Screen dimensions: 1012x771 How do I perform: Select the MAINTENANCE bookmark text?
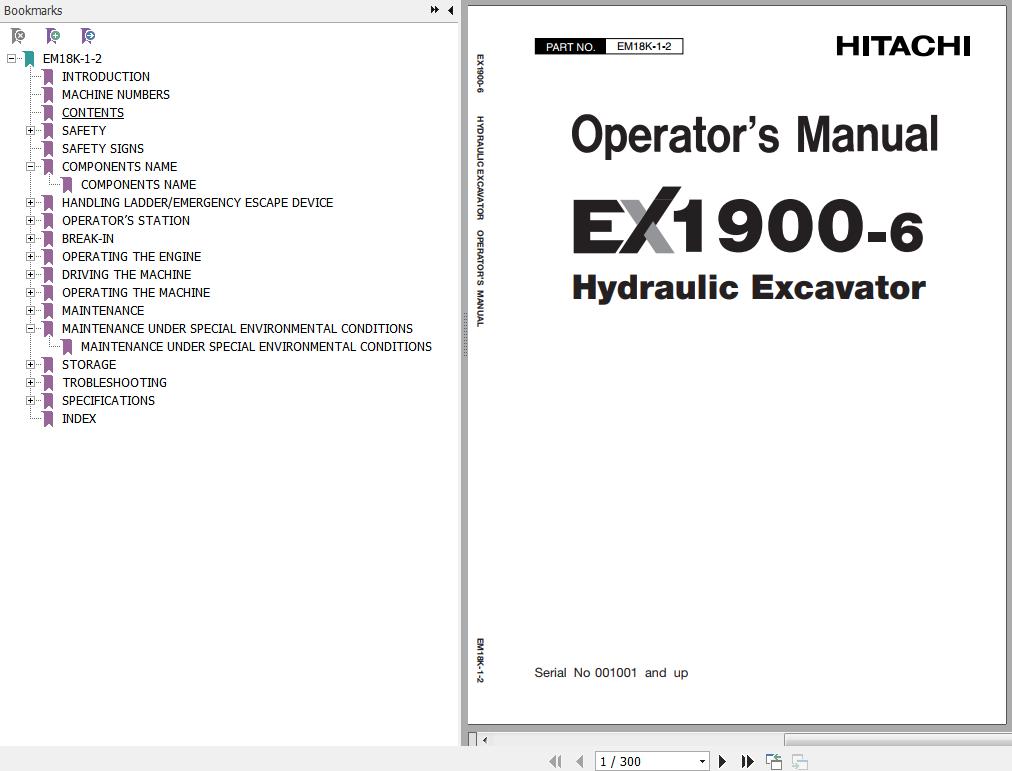pos(103,311)
